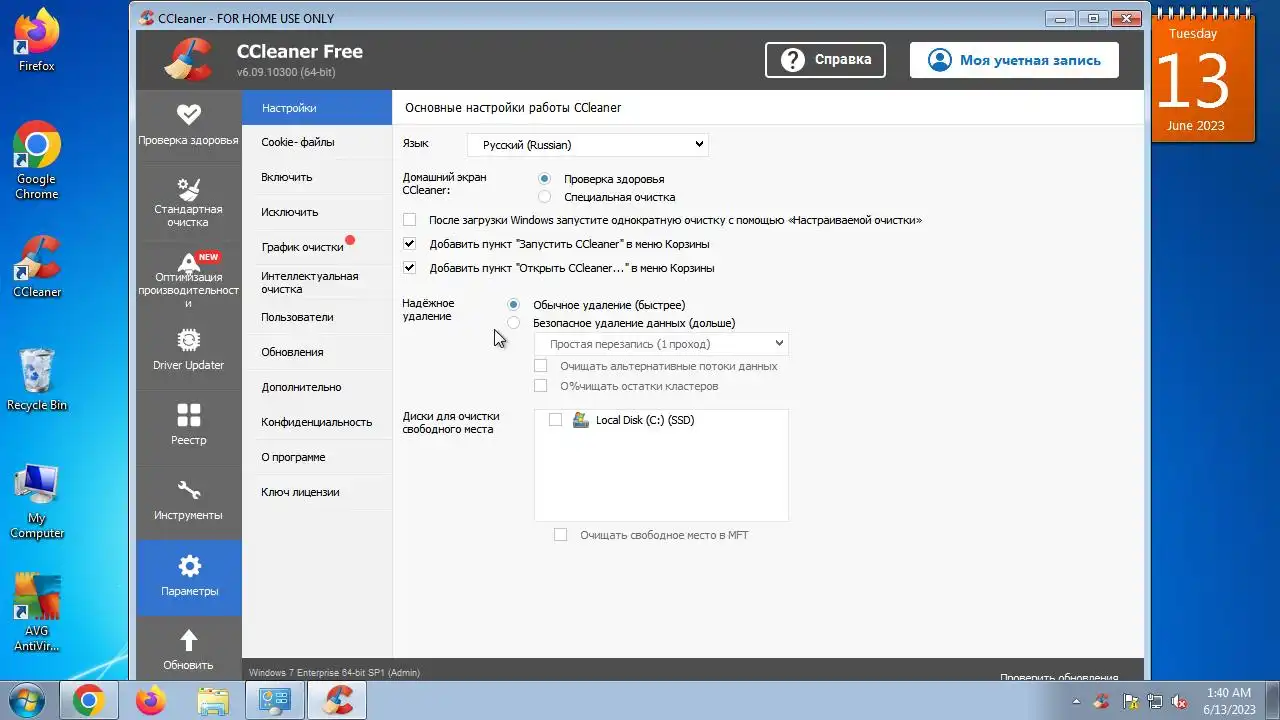The width and height of the screenshot is (1280, 720).
Task: Open the Простая перезапись overwrite dropdown
Action: click(x=662, y=344)
